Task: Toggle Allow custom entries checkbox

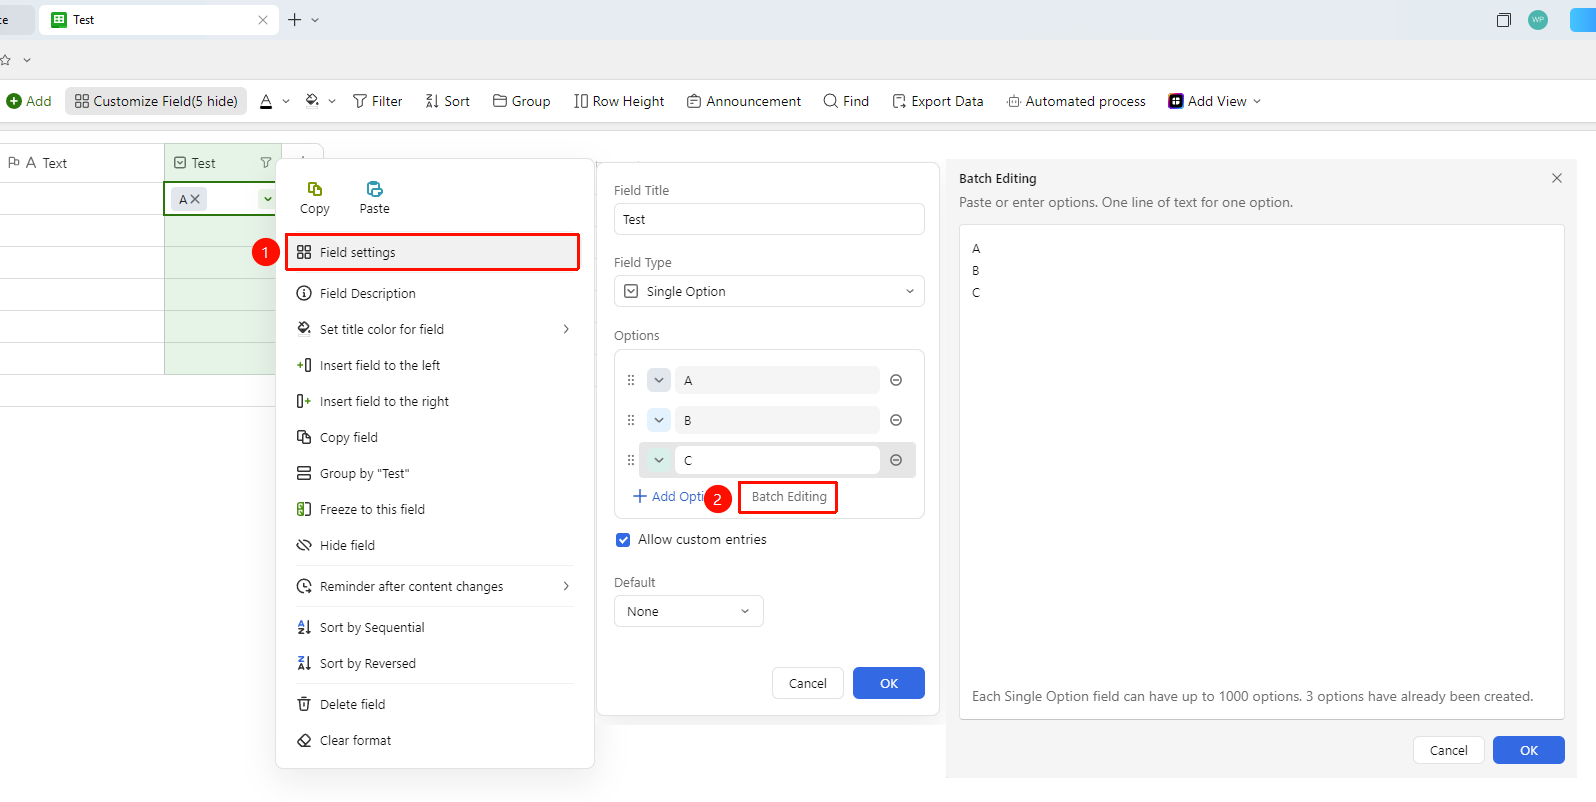Action: pyautogui.click(x=623, y=540)
